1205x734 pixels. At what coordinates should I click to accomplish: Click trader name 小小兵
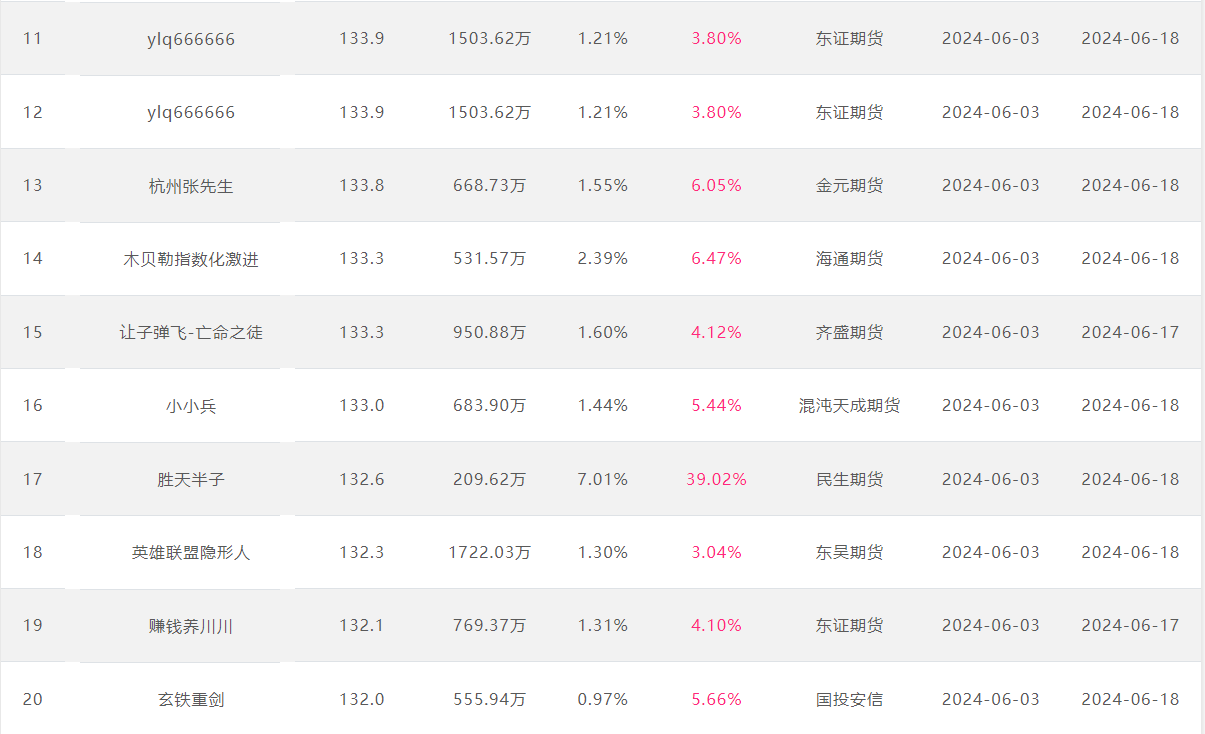[191, 406]
